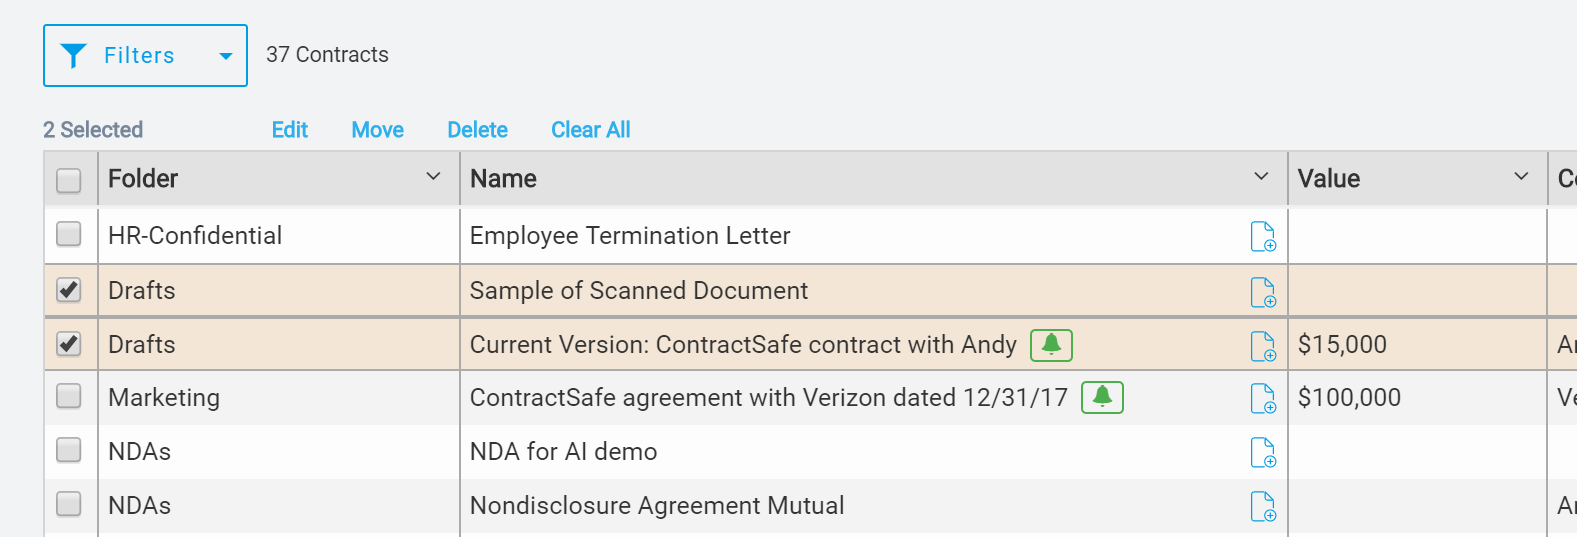
Task: Open the Name column sort chevron
Action: [1261, 176]
